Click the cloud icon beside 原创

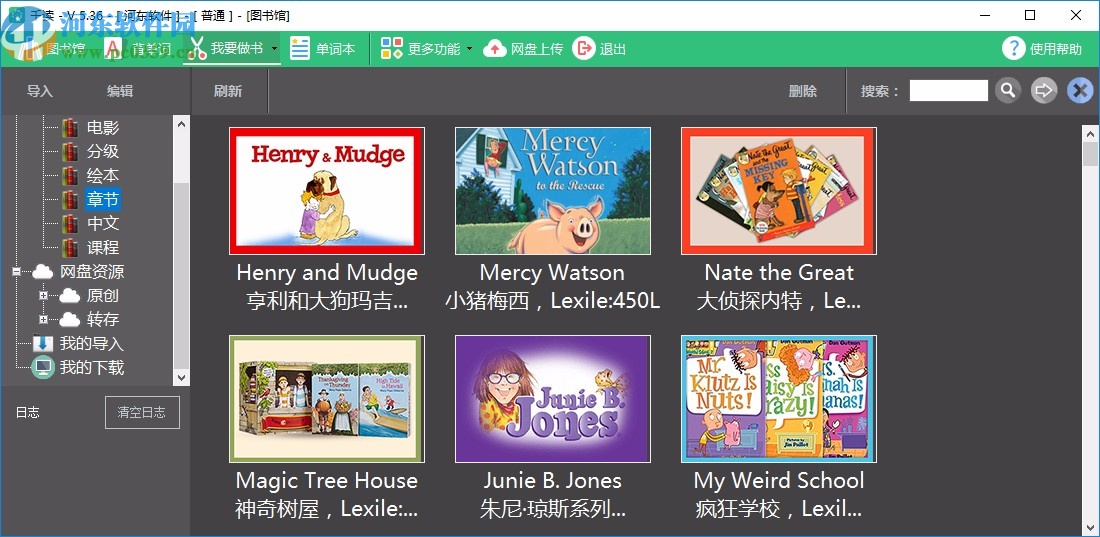pos(69,296)
